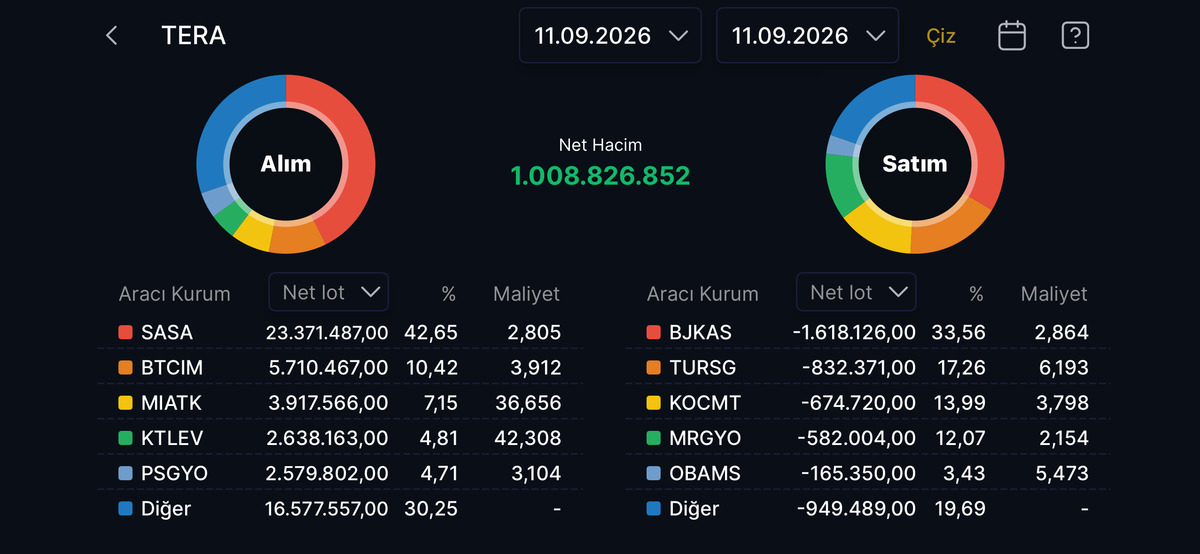The height and width of the screenshot is (554, 1200).
Task: Select the BTCIM row label
Action: pos(172,368)
